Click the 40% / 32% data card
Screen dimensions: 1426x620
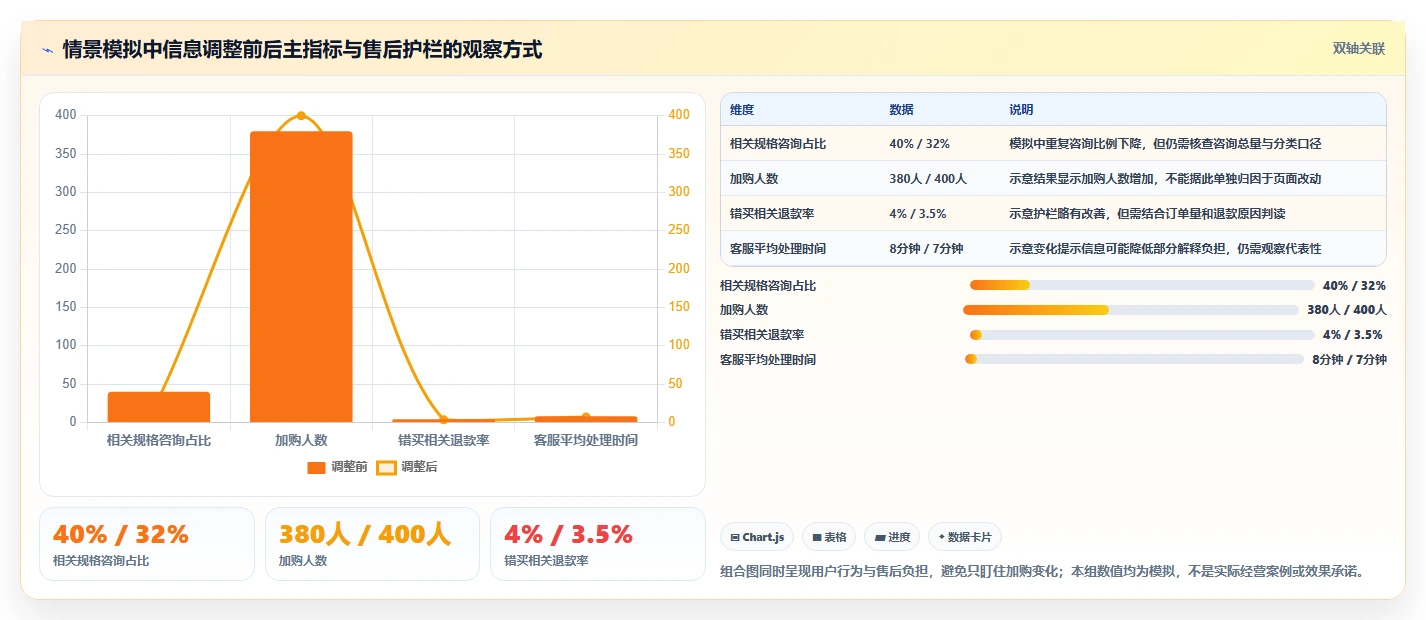tap(147, 544)
